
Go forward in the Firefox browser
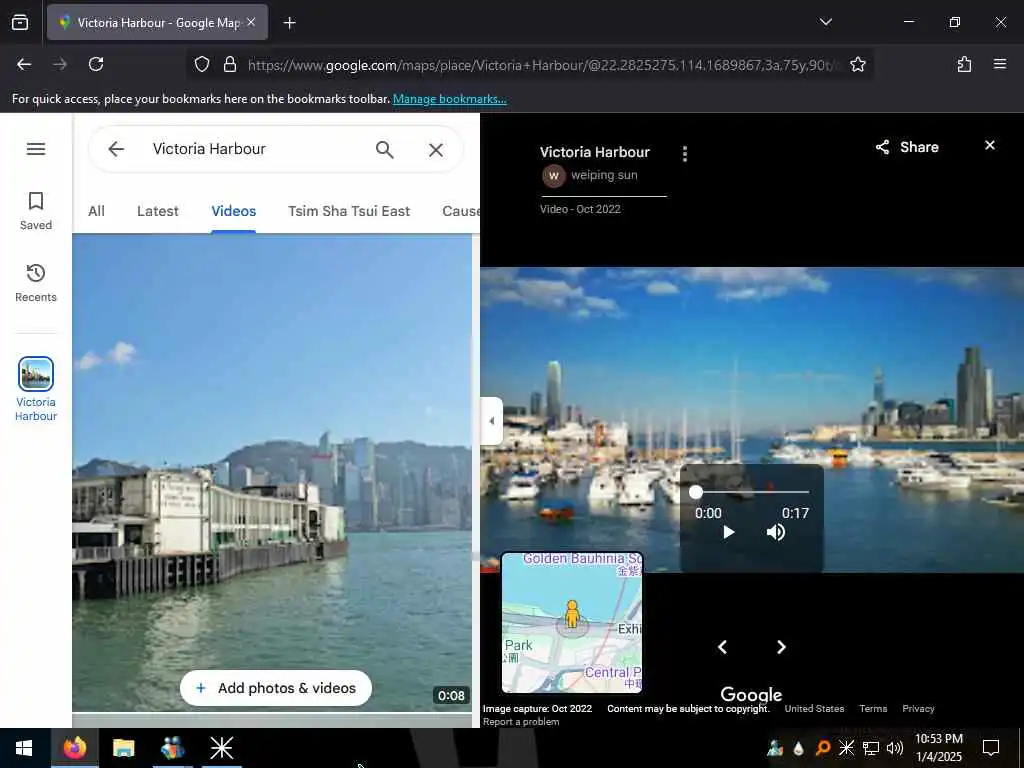click(x=60, y=64)
